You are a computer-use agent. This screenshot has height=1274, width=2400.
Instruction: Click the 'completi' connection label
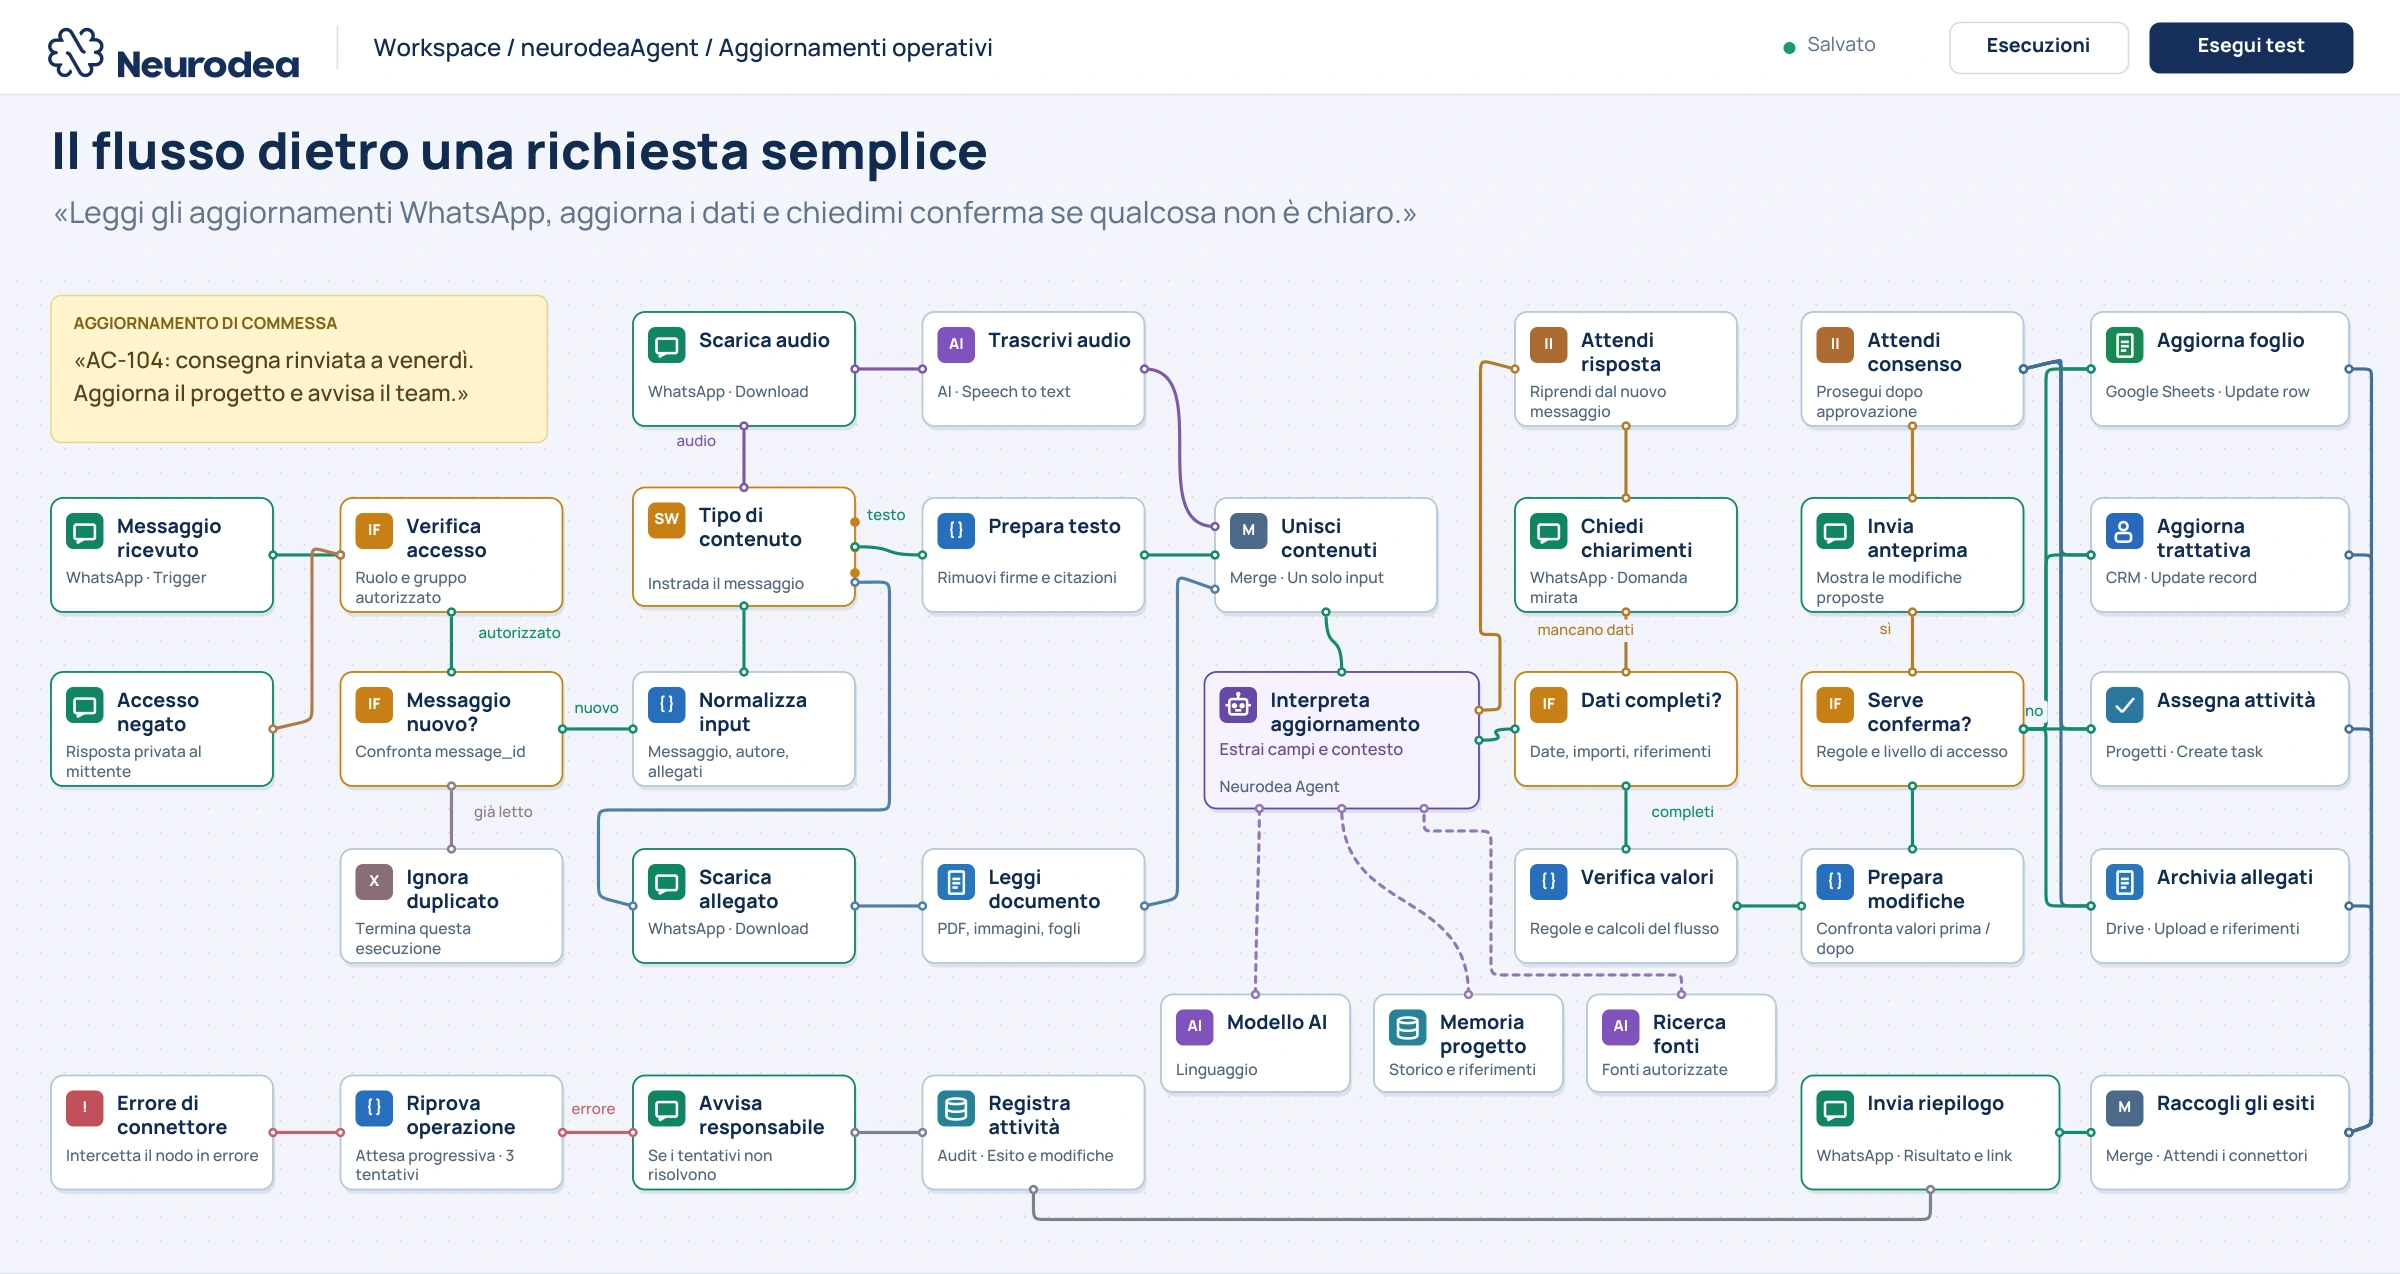[1682, 812]
